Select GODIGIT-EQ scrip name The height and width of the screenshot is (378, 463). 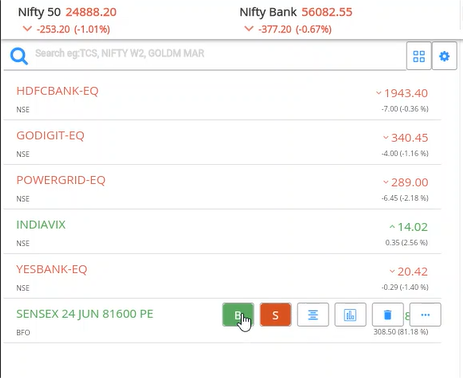[50, 135]
